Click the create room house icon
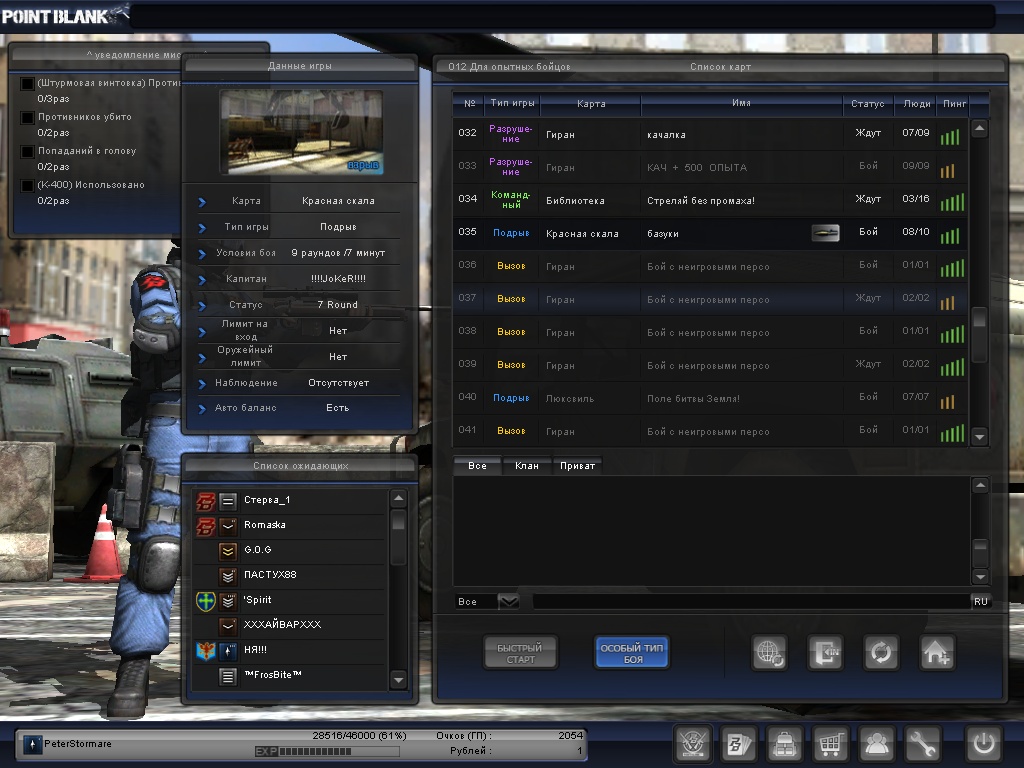This screenshot has height=768, width=1024. [937, 653]
